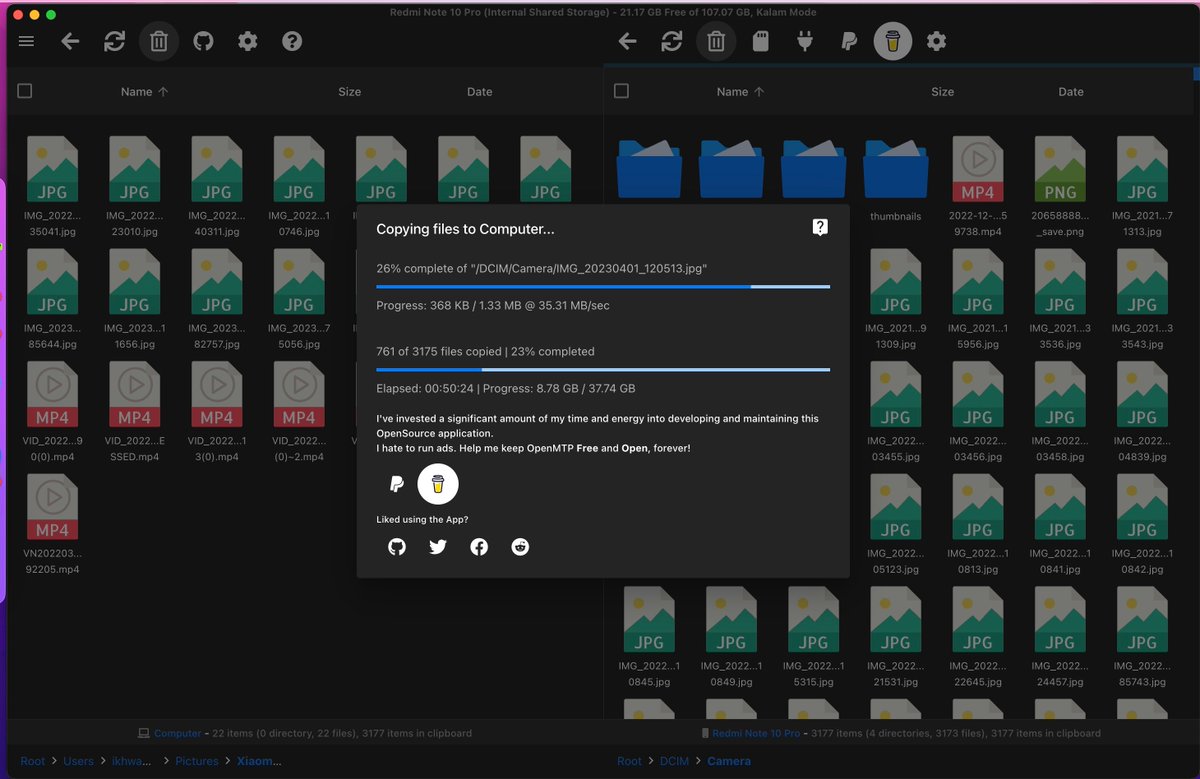This screenshot has height=779, width=1200.
Task: Click file copy progress bar
Action: [x=603, y=287]
